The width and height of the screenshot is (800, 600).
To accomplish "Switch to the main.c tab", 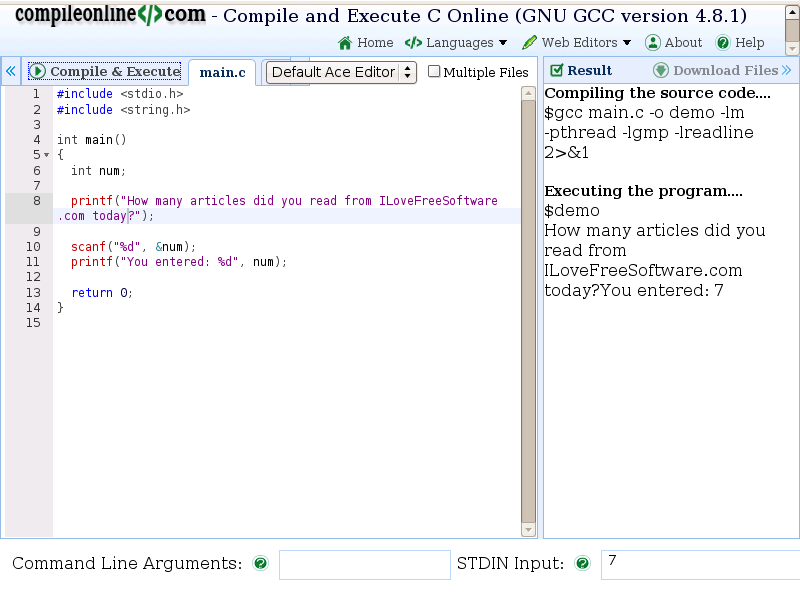I will tap(222, 72).
